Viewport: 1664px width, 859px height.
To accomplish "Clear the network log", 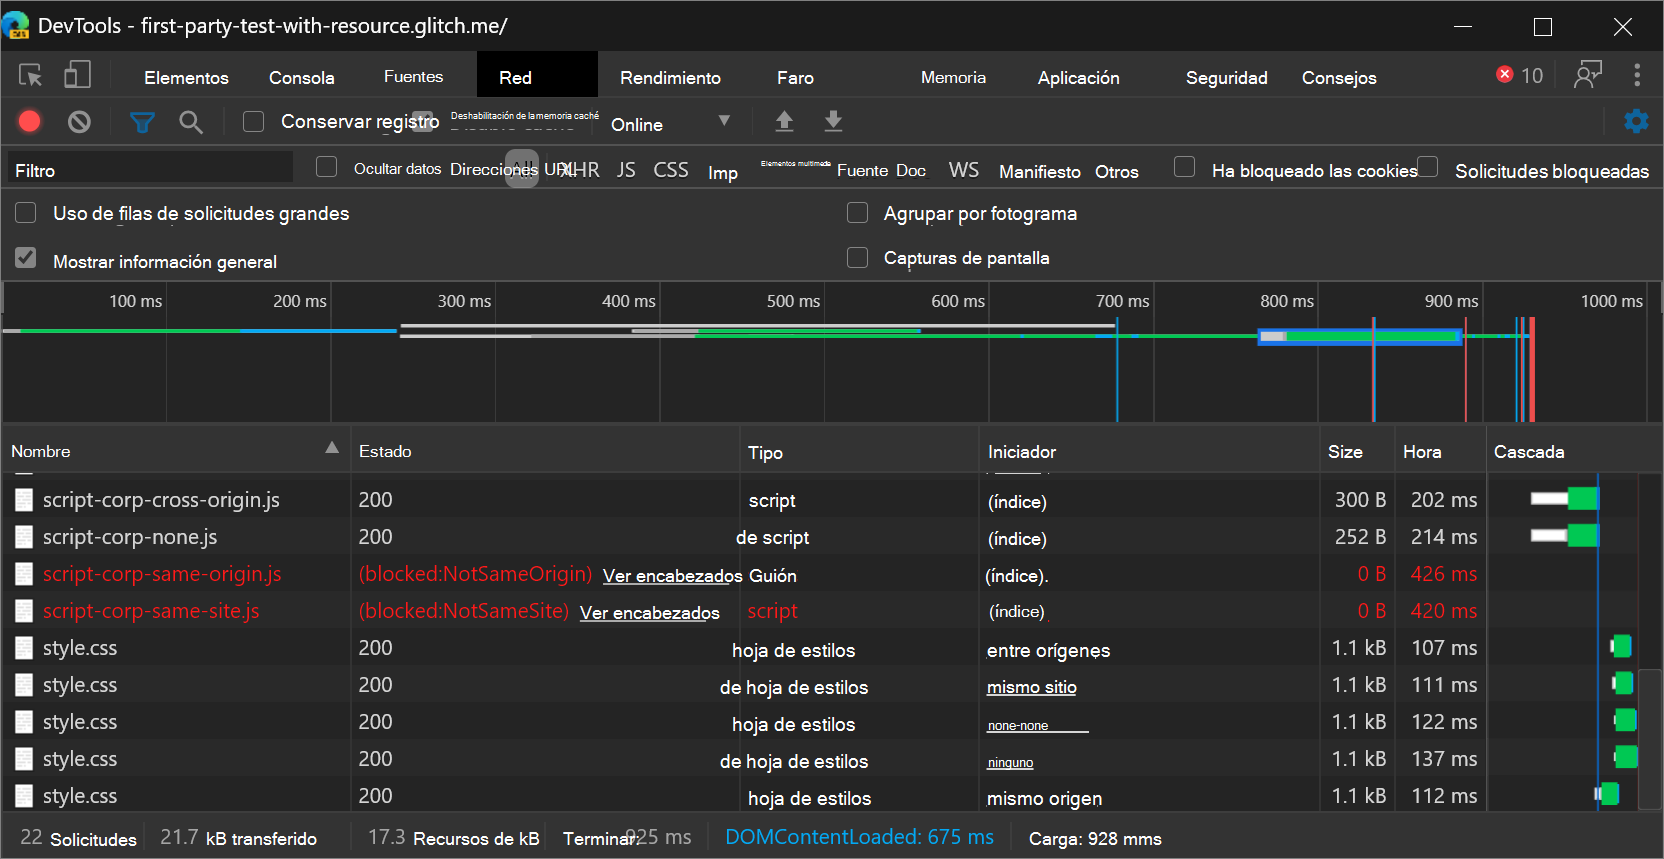I will pyautogui.click(x=79, y=122).
